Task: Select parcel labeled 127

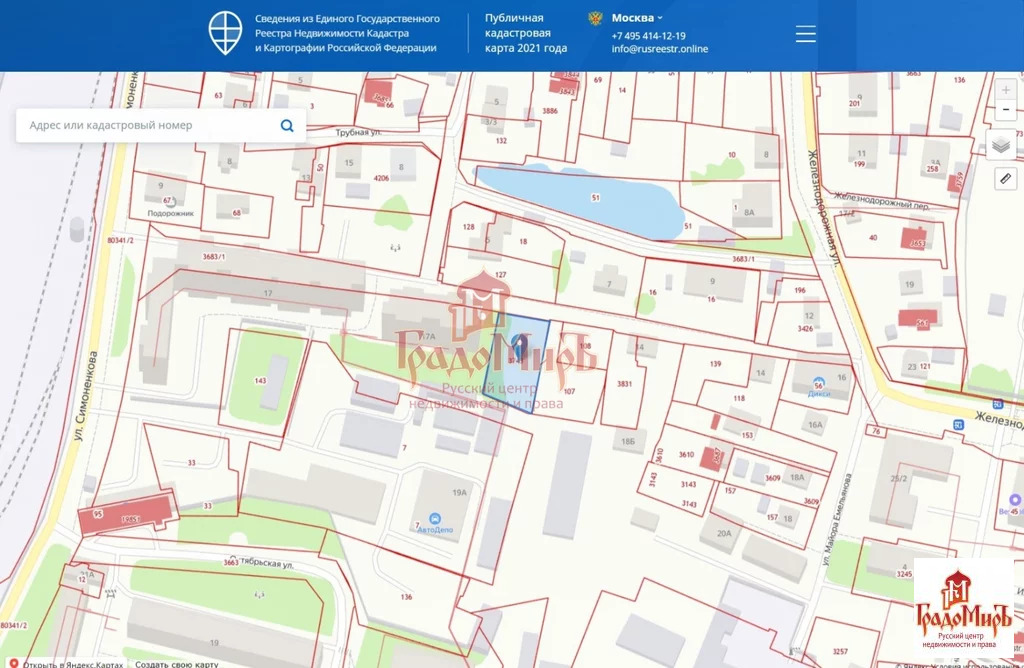Action: 500,275
